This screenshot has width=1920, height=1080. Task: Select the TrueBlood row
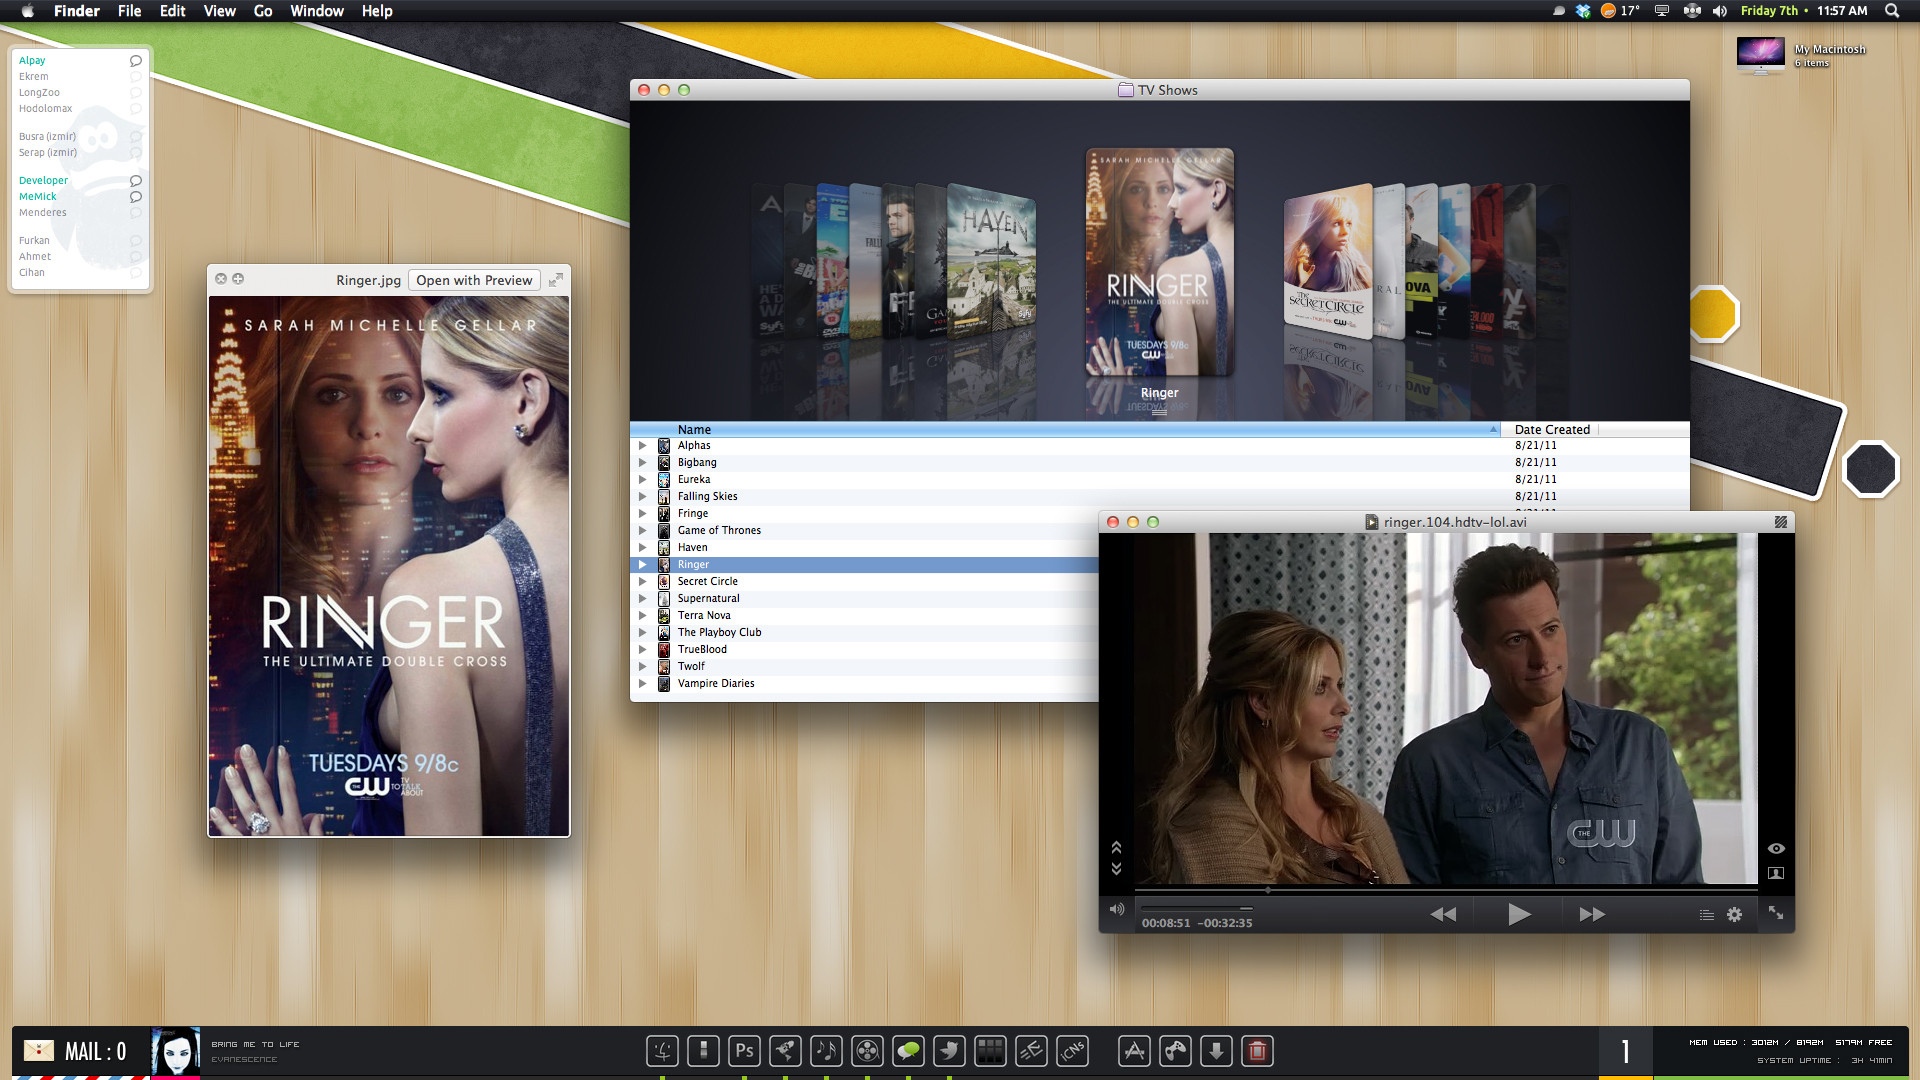864,650
